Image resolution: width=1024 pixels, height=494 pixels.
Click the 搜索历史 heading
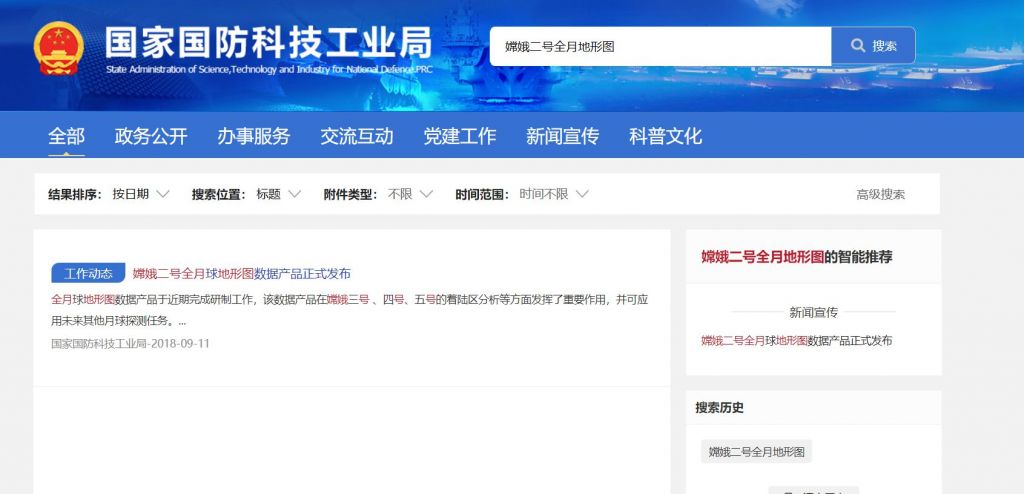(x=720, y=408)
